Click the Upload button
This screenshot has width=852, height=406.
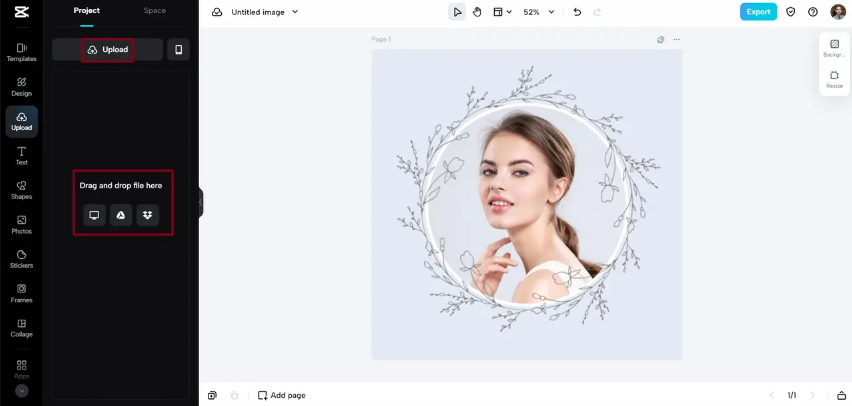108,49
